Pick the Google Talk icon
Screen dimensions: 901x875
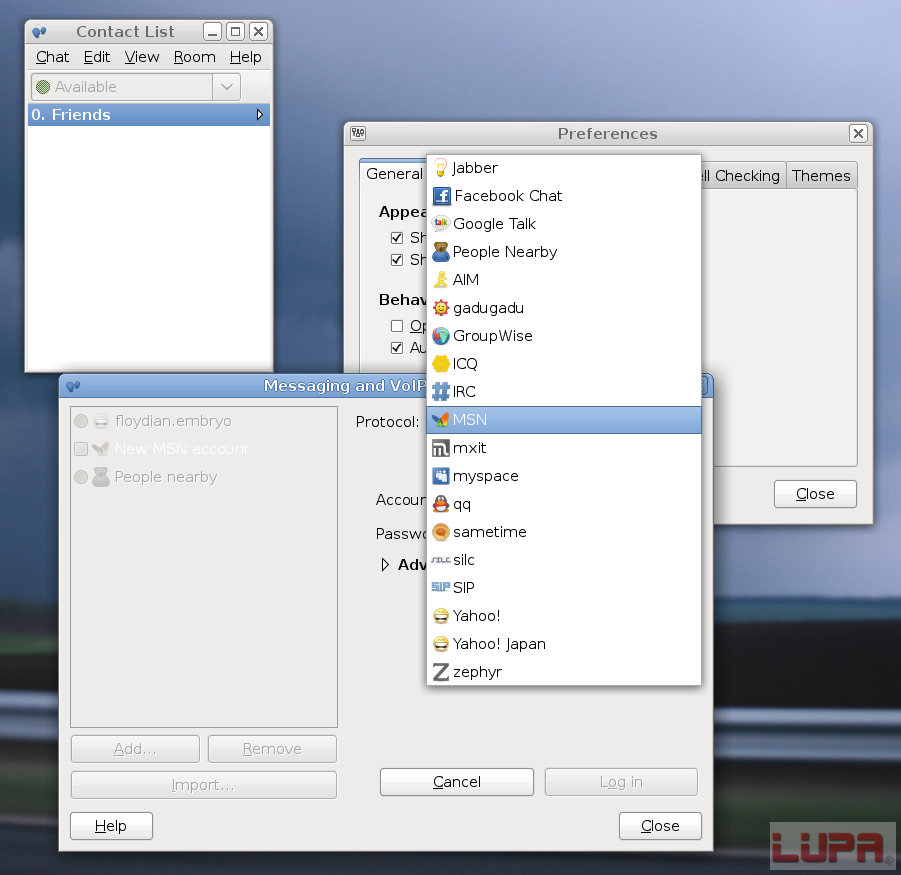(x=441, y=223)
